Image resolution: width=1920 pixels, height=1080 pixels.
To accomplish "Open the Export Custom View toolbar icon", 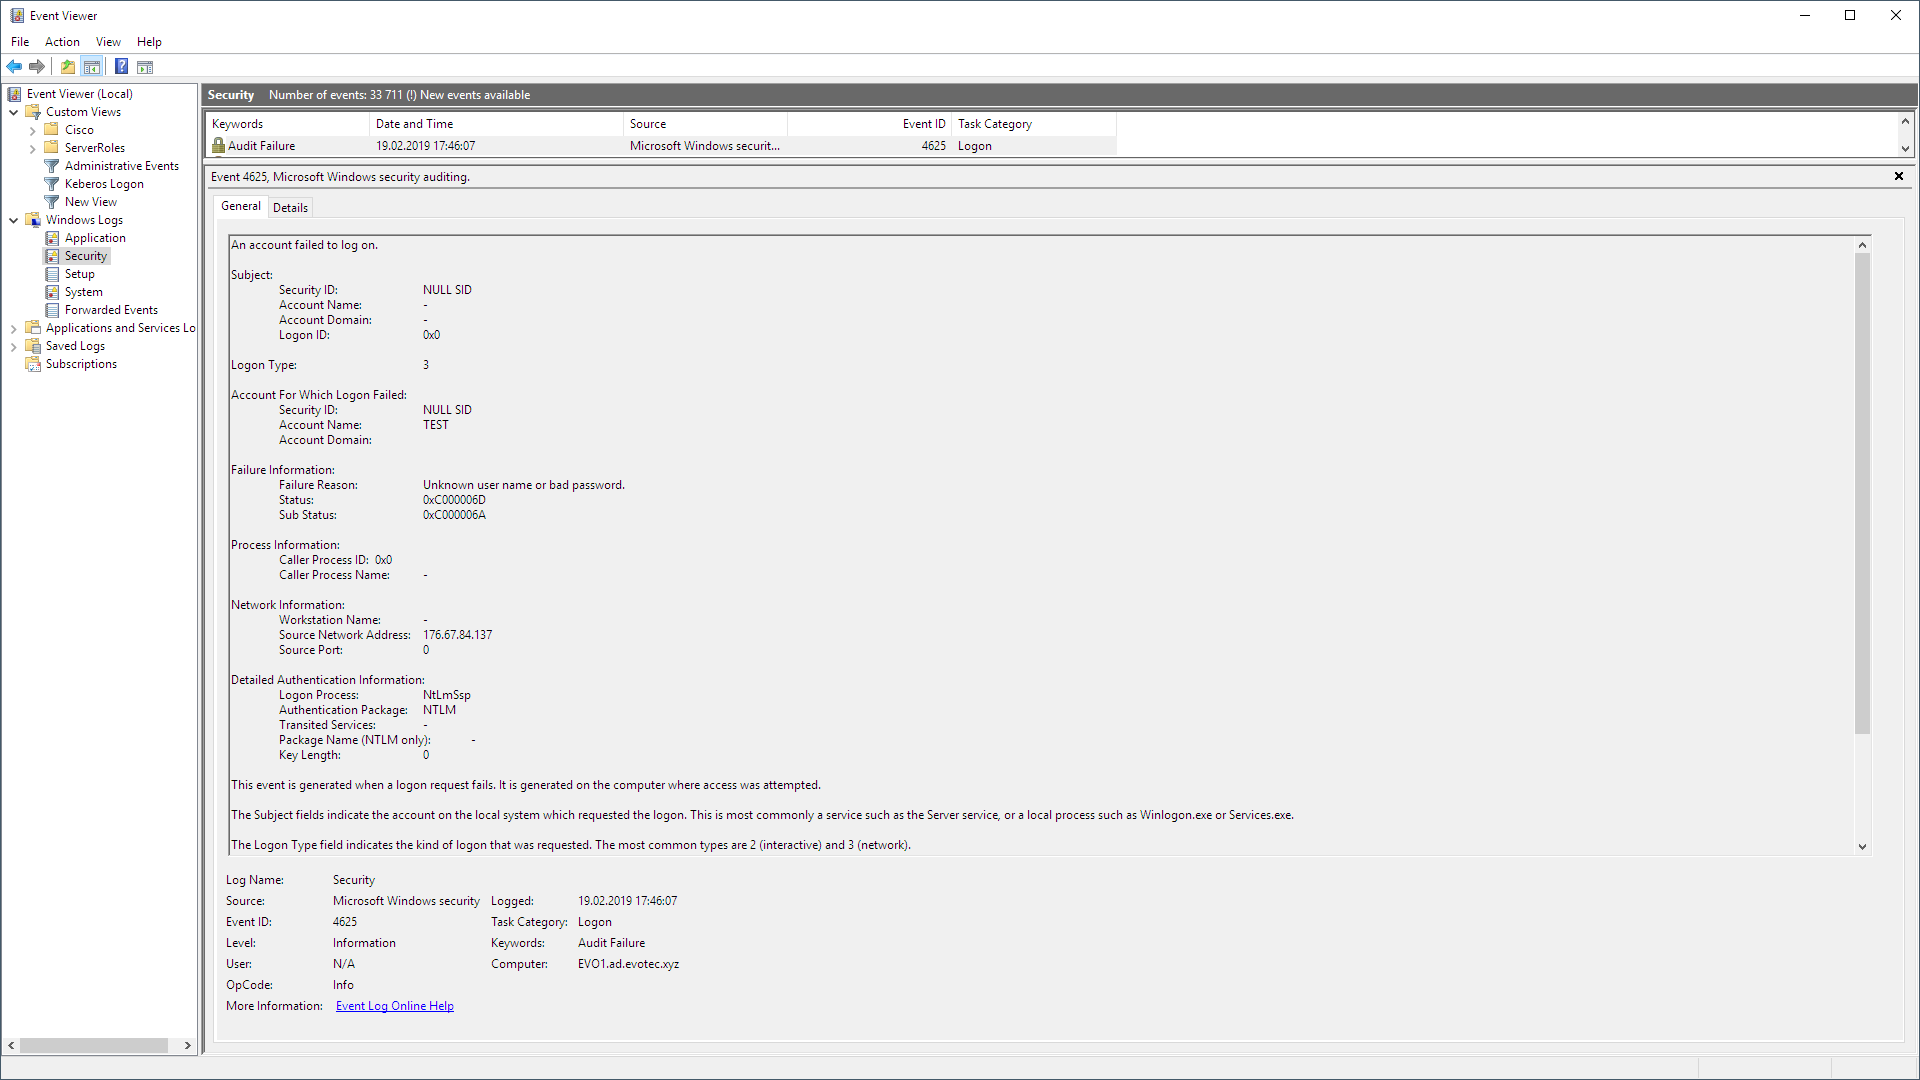I will click(67, 66).
